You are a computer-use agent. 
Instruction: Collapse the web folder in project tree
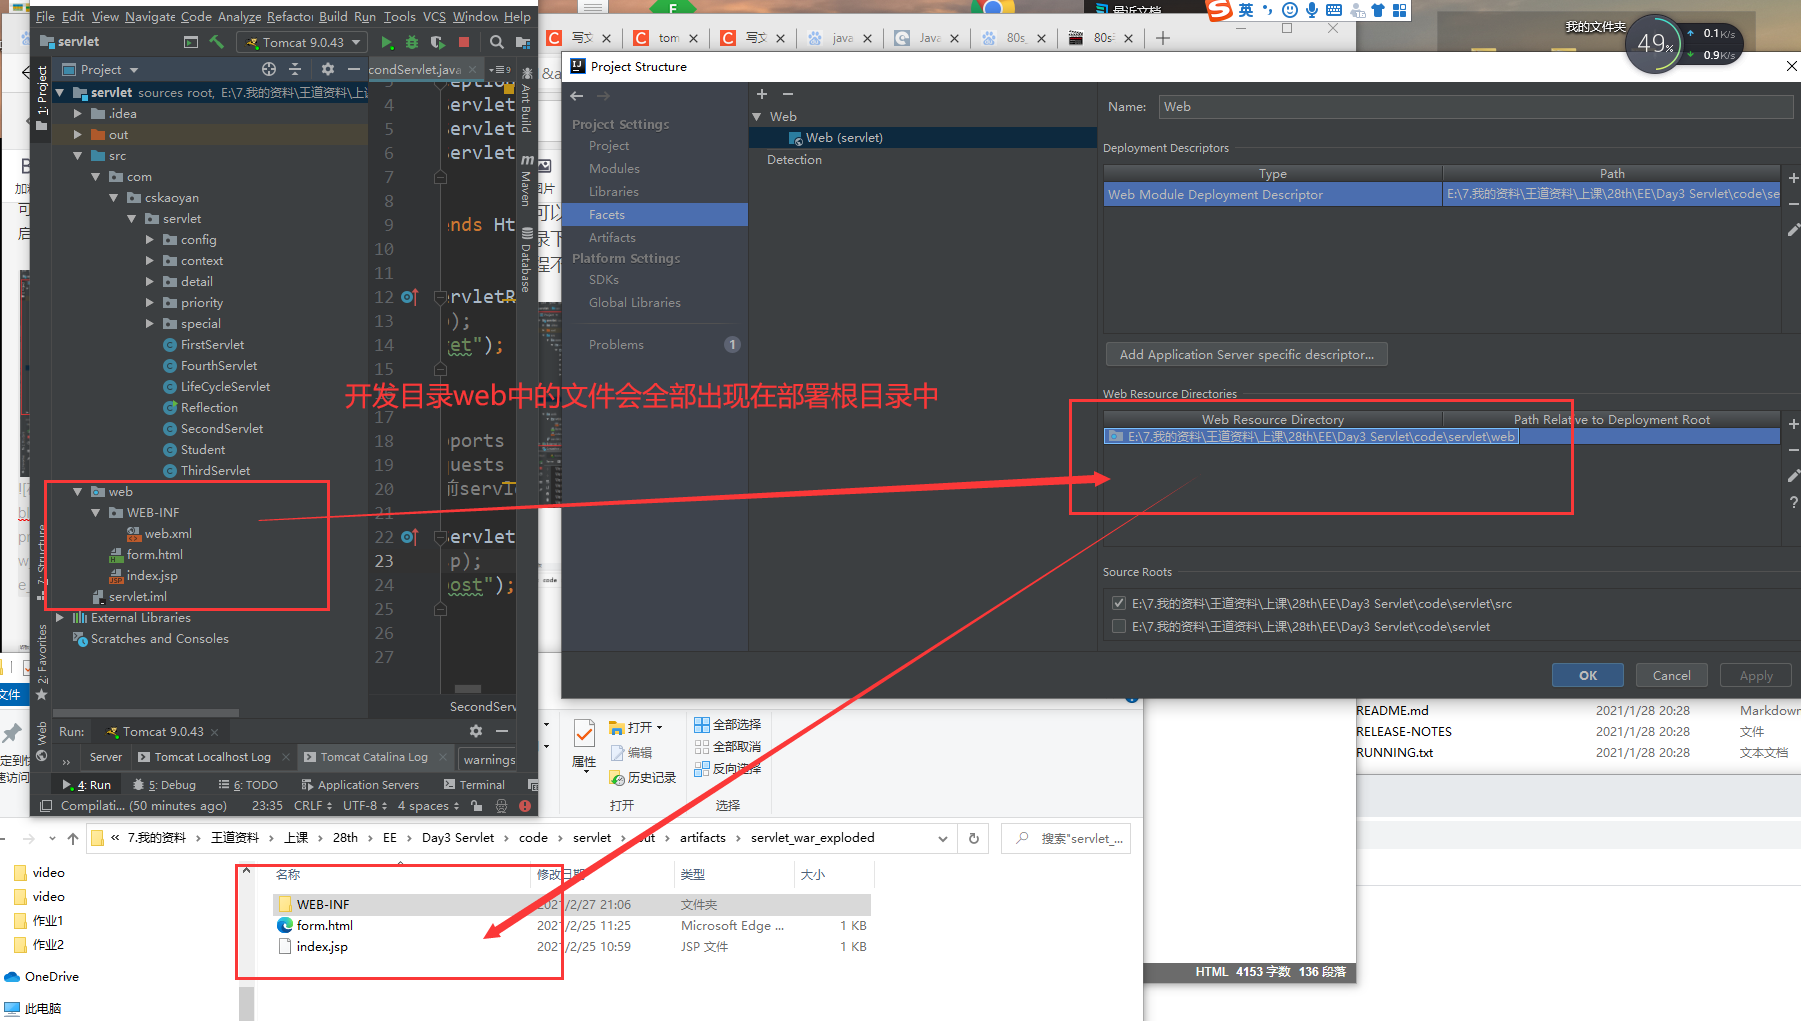coord(78,492)
